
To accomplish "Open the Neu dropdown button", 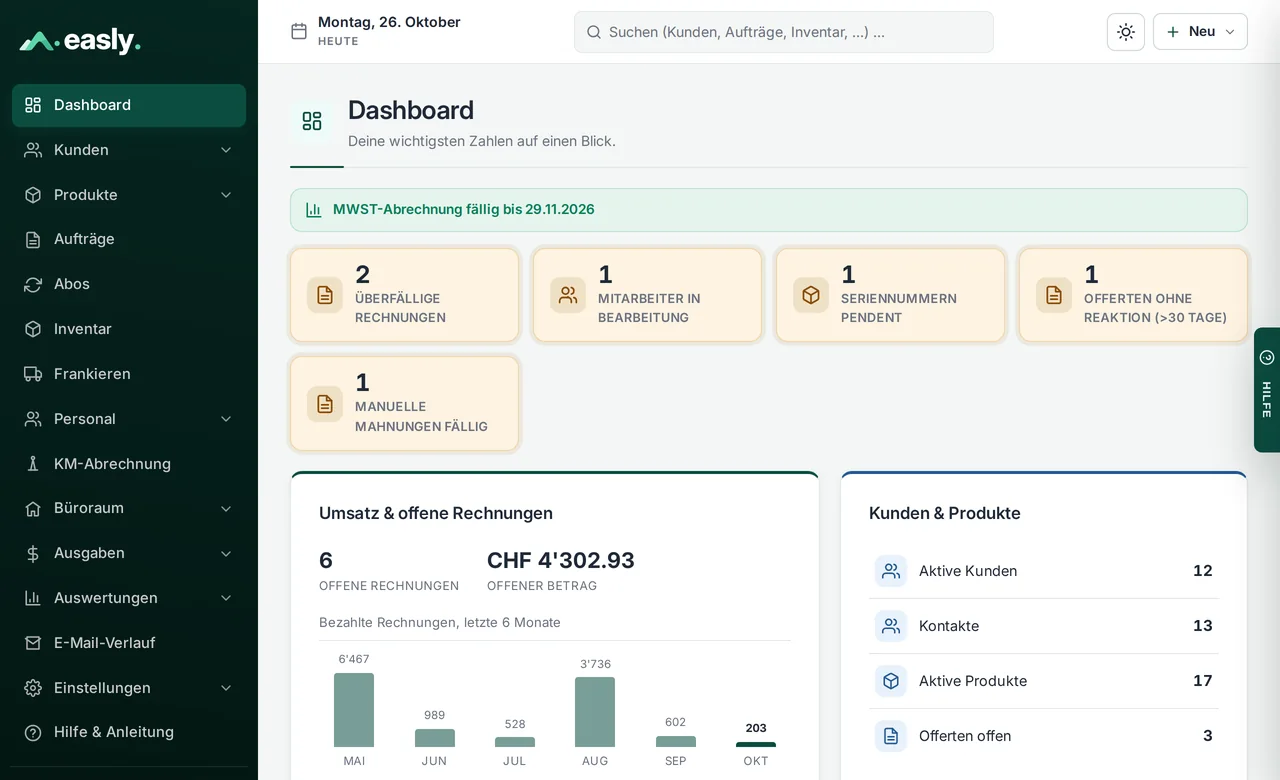I will click(1200, 32).
